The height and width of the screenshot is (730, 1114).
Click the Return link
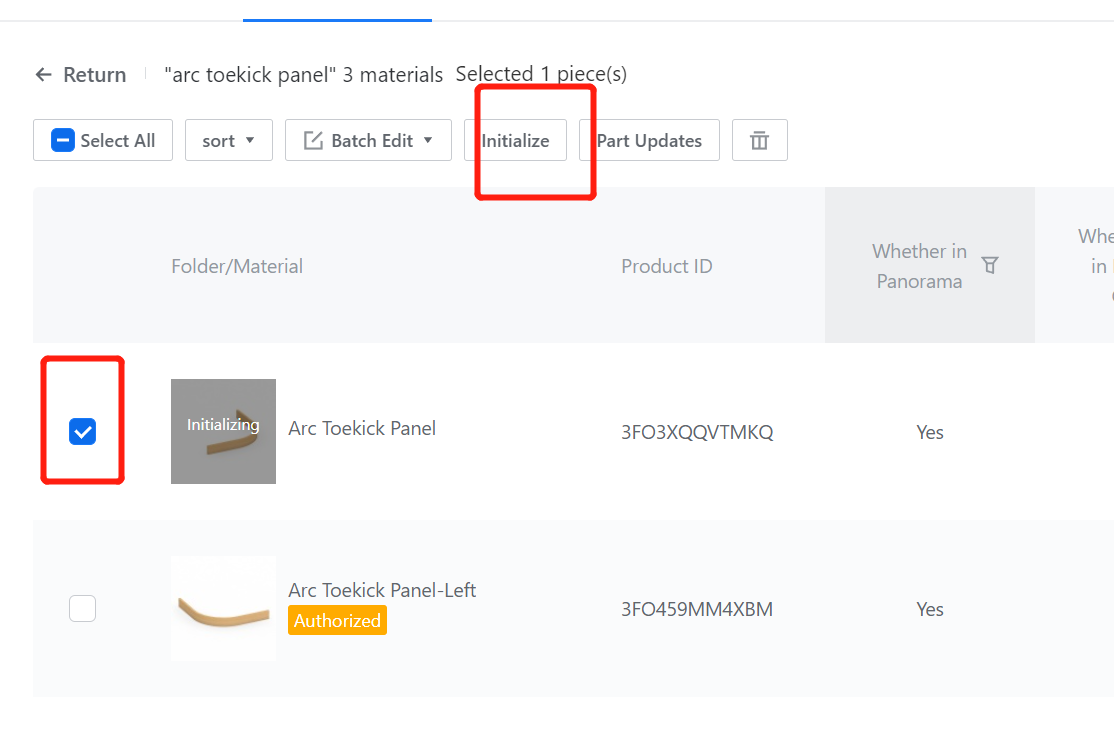coord(94,75)
